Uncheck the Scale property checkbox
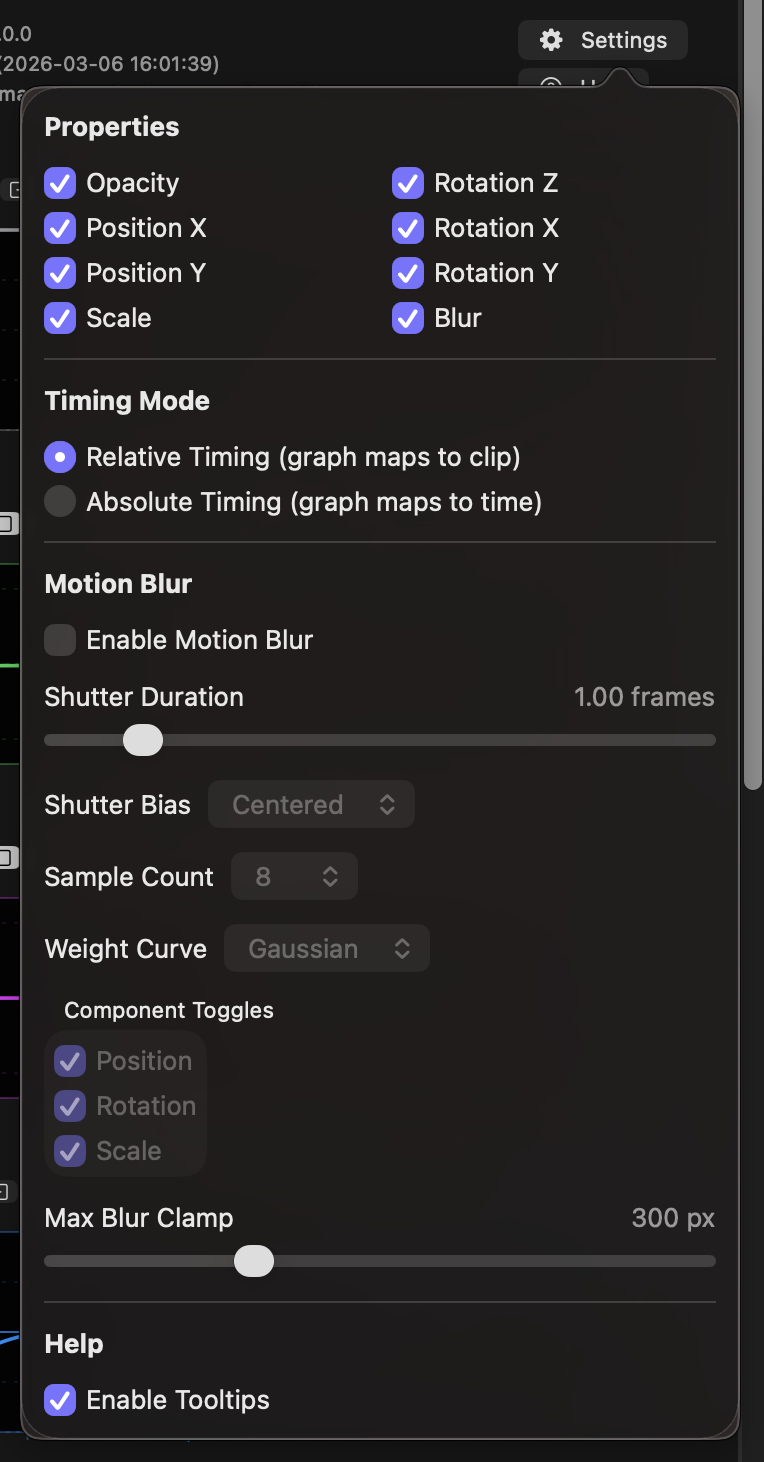 coord(60,318)
